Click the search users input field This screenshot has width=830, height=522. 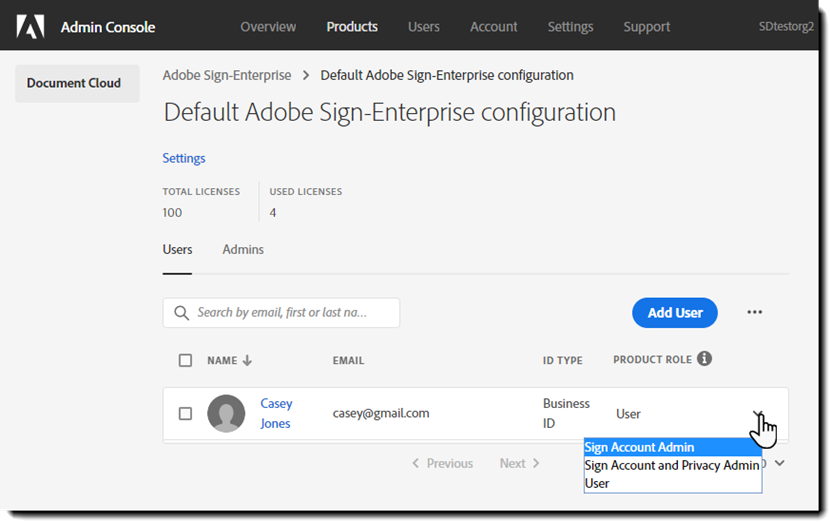pos(290,313)
